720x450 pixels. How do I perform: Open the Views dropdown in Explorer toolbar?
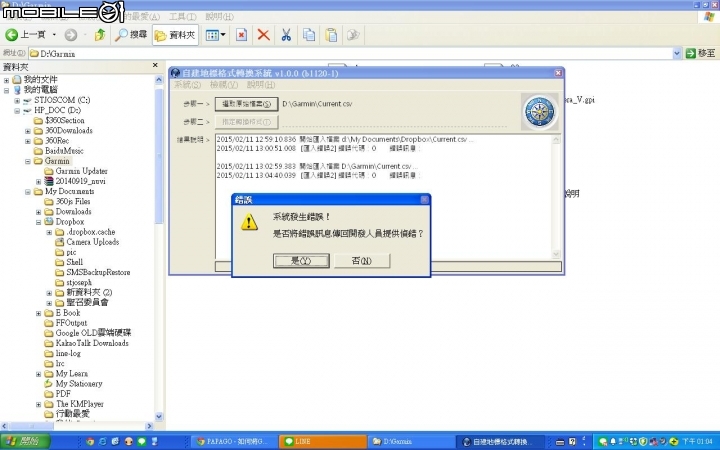click(215, 35)
